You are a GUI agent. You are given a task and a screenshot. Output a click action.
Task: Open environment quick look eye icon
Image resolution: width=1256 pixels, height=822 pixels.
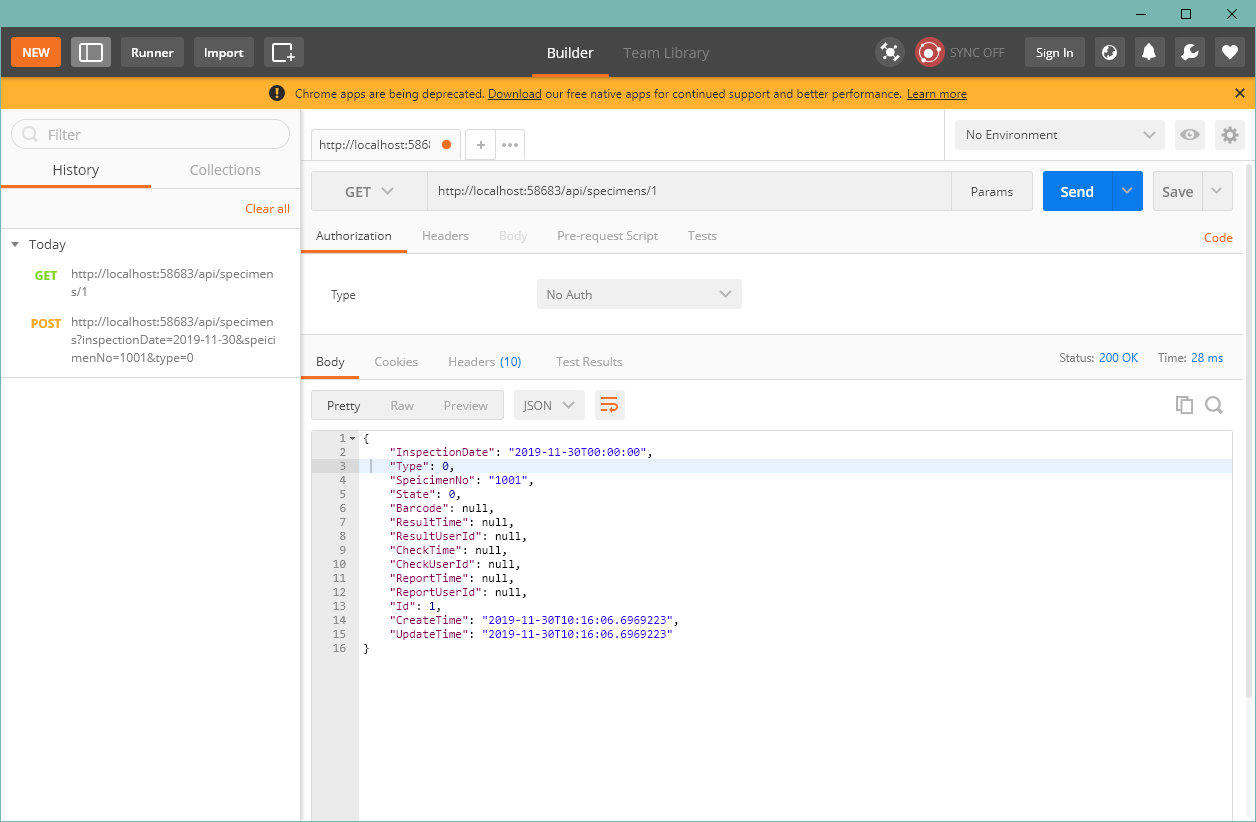coord(1190,135)
